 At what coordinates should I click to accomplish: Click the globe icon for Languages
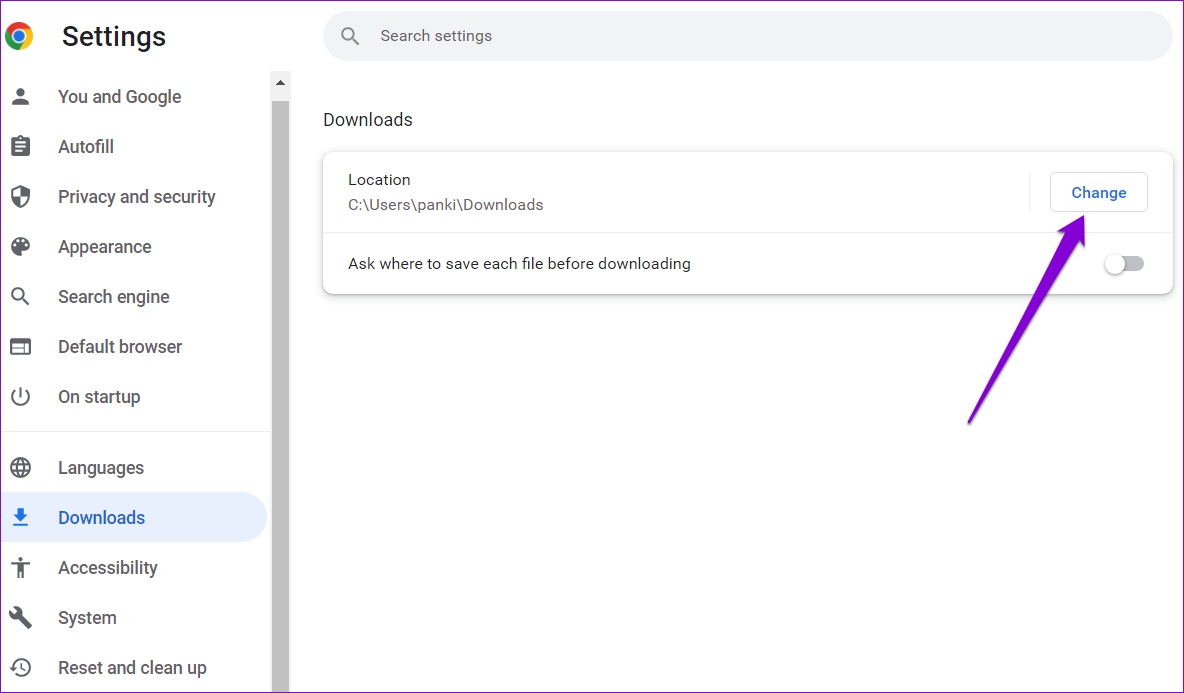tap(20, 467)
